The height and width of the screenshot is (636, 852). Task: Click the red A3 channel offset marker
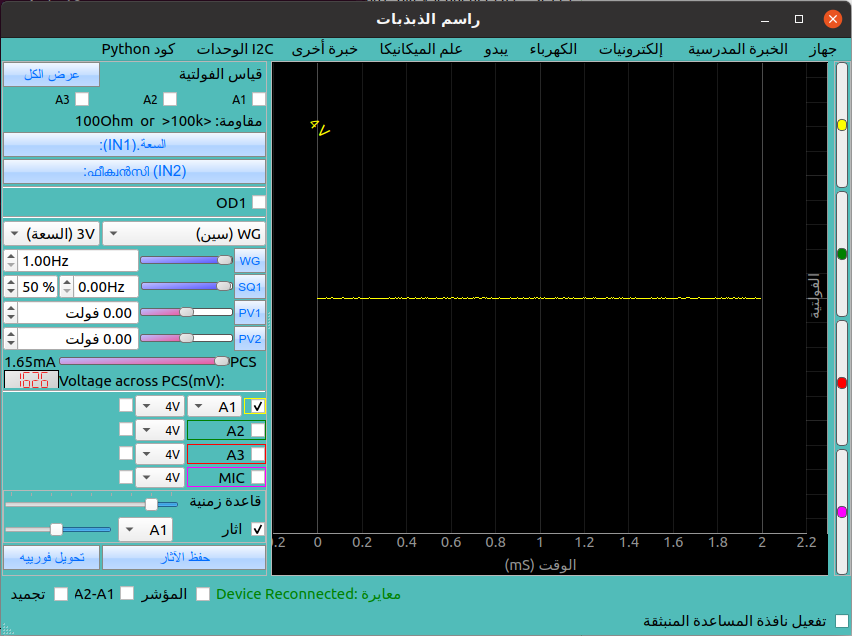pos(841,383)
